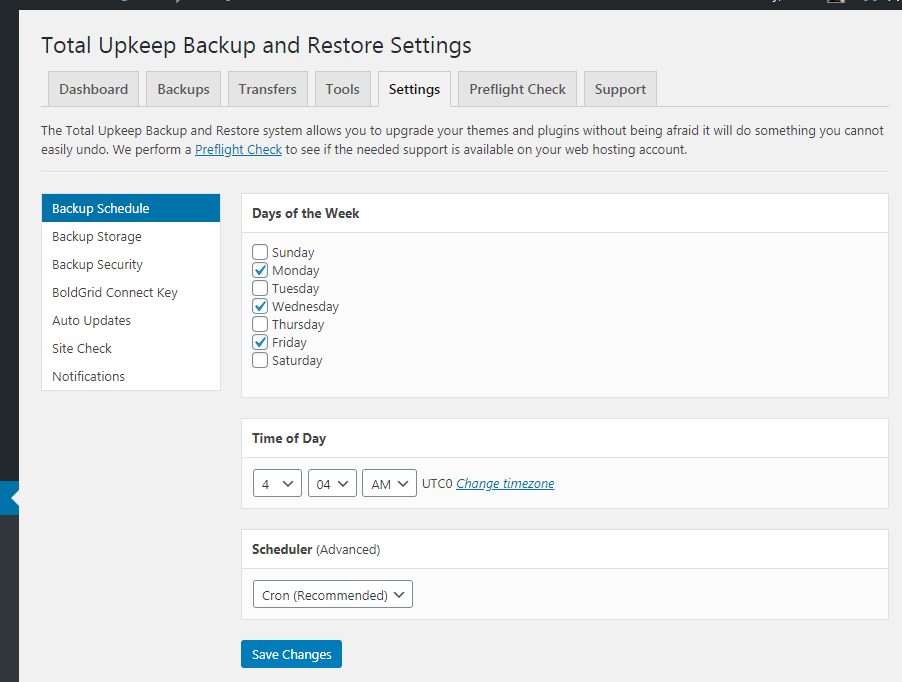
Task: Check the Sunday checkbox
Action: click(x=260, y=253)
